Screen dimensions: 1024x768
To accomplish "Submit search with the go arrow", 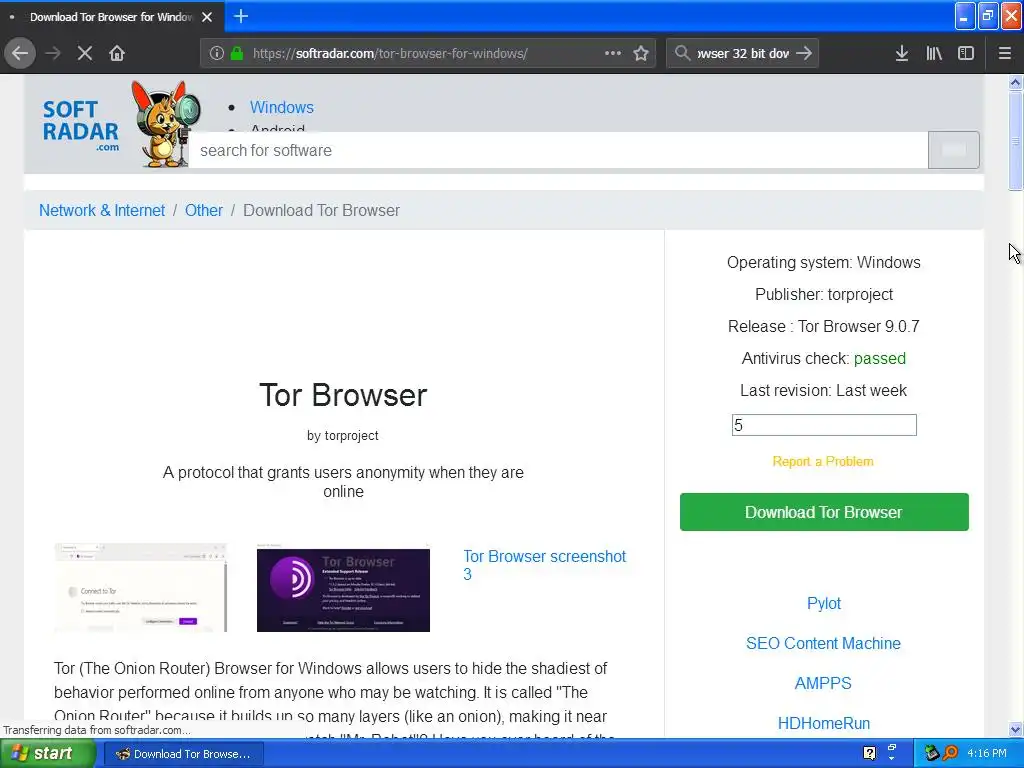I will point(805,53).
